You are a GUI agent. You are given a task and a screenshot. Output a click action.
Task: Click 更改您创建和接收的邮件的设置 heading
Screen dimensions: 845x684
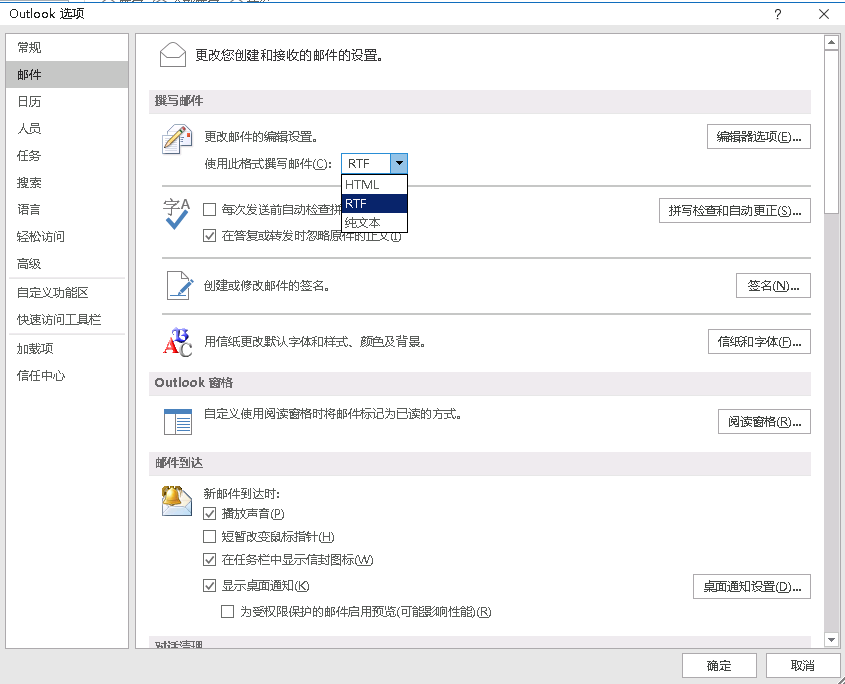(x=289, y=55)
